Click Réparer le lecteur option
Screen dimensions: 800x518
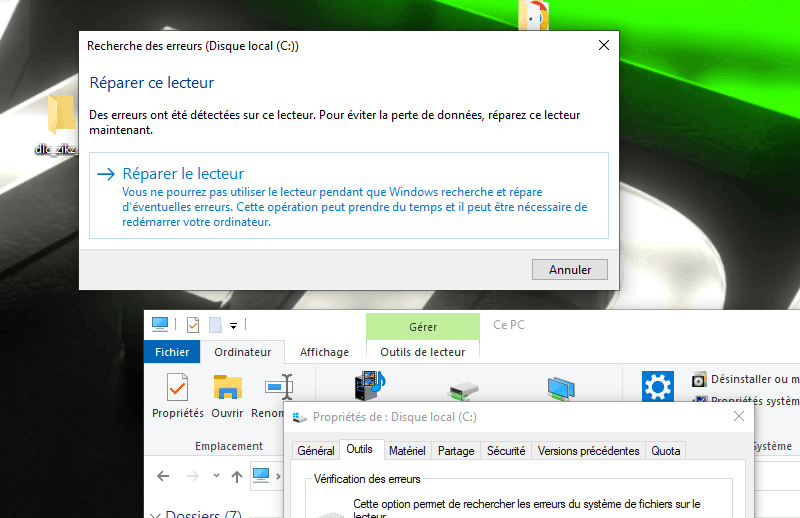348,195
